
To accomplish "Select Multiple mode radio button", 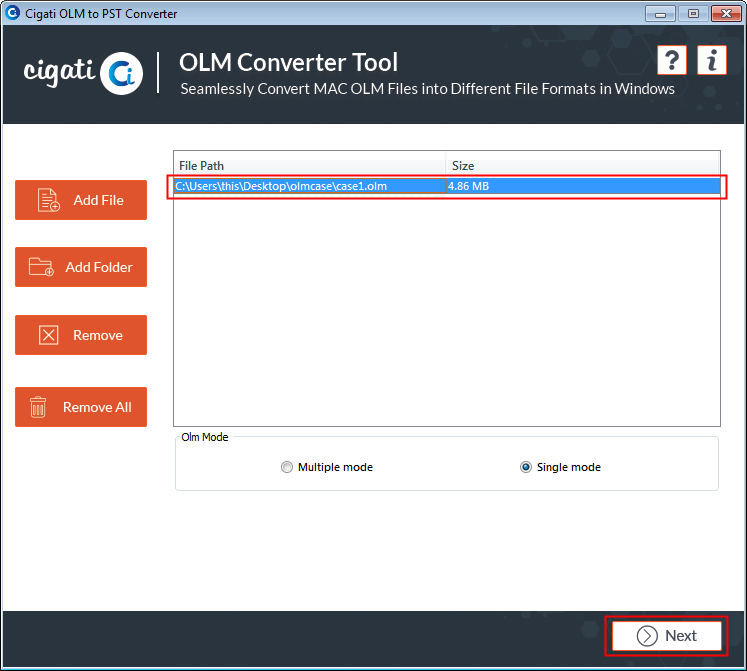I will tap(287, 467).
